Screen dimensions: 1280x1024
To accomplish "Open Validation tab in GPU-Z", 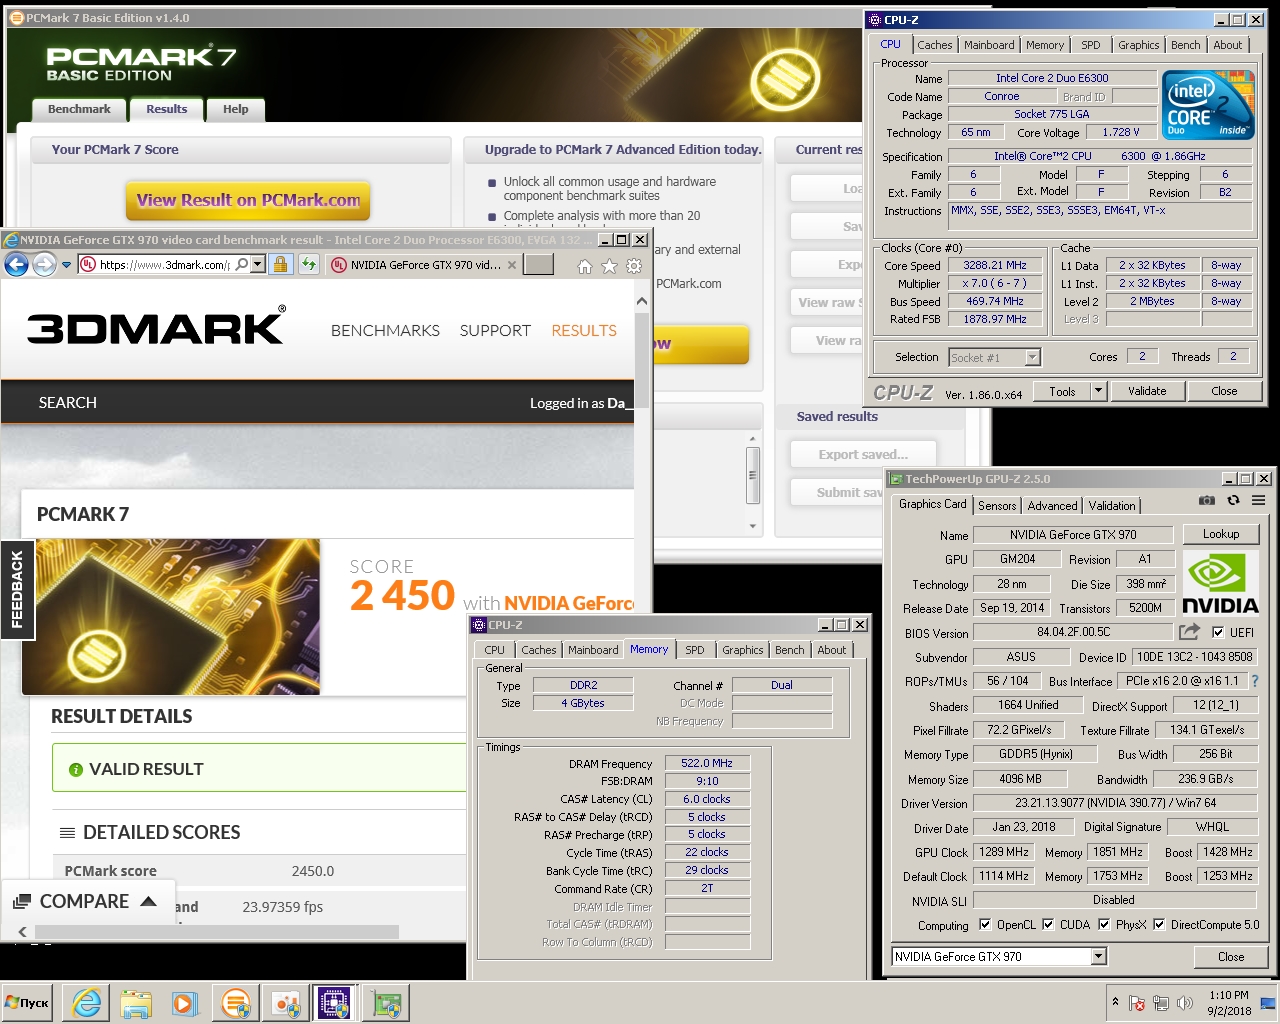I will tap(1112, 506).
